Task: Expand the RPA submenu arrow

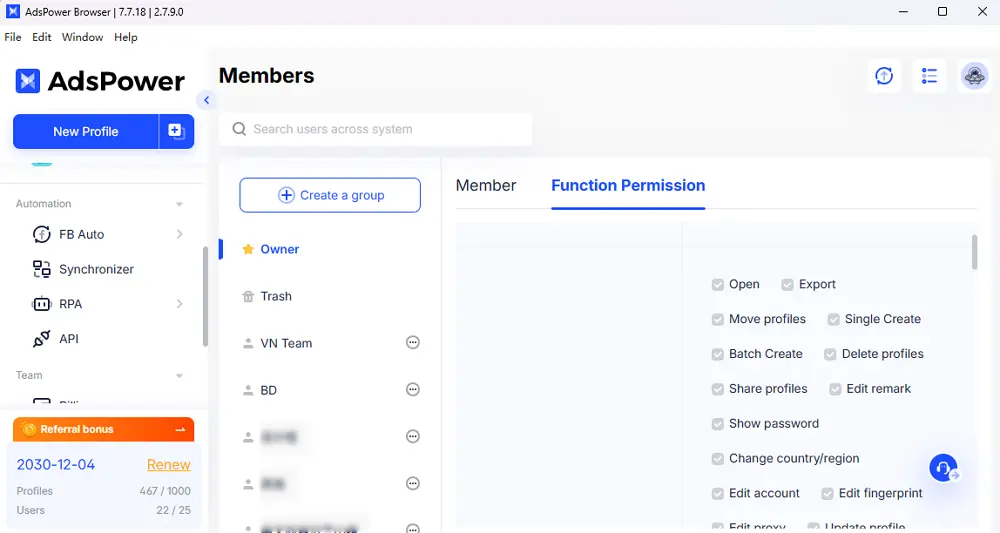Action: coord(180,304)
